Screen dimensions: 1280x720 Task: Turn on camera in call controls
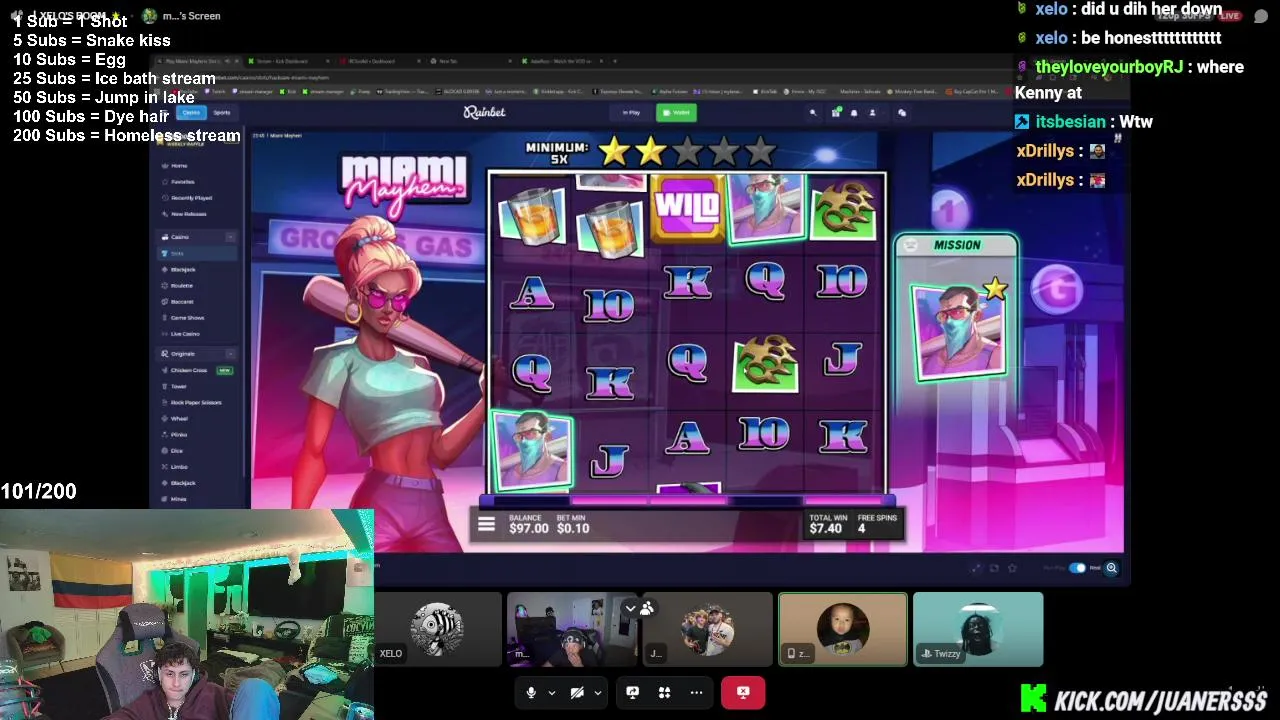(577, 692)
